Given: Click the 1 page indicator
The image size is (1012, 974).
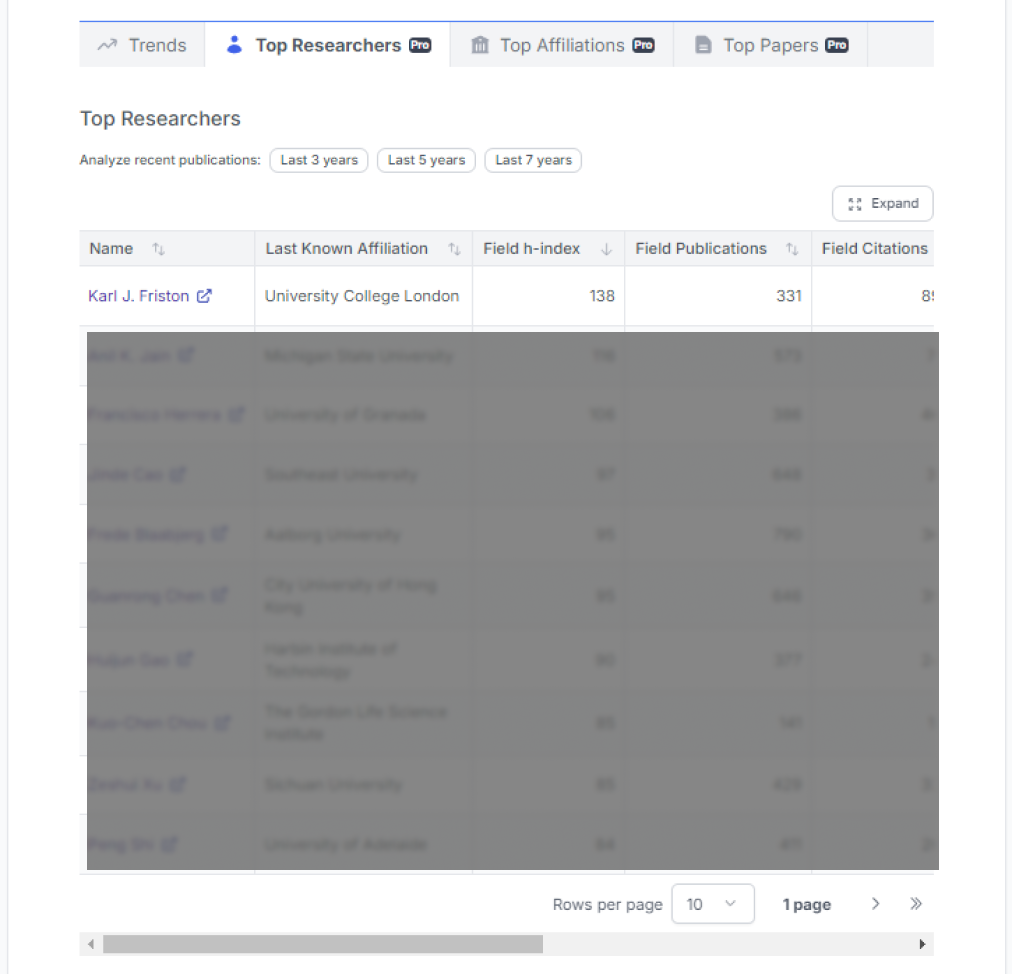Looking at the screenshot, I should [807, 905].
